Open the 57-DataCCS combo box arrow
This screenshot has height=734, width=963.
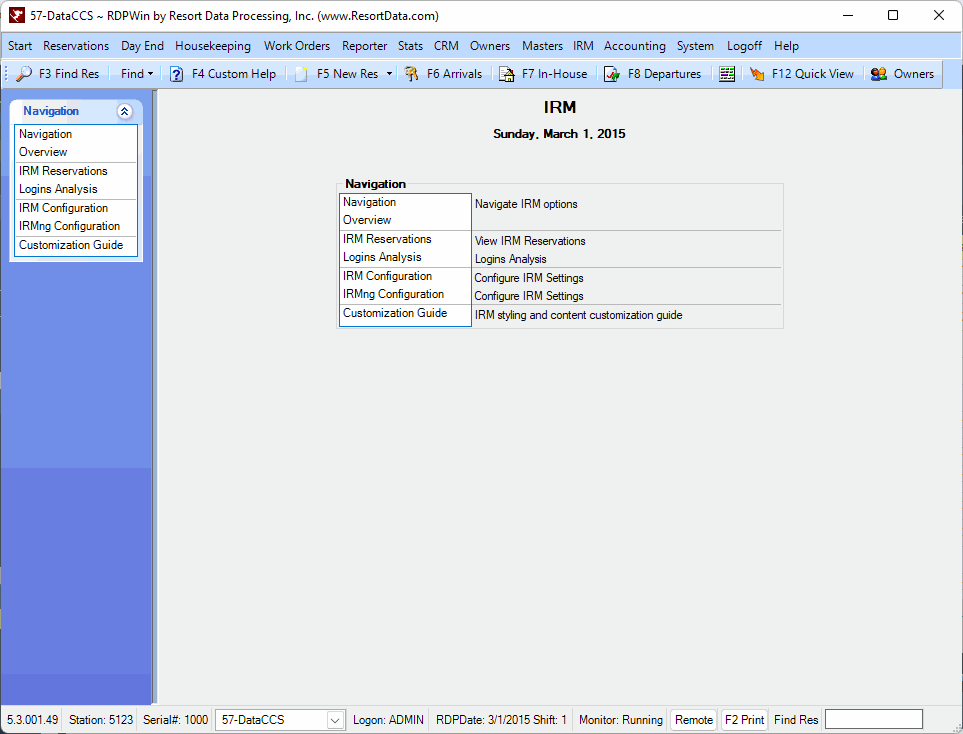click(x=335, y=720)
